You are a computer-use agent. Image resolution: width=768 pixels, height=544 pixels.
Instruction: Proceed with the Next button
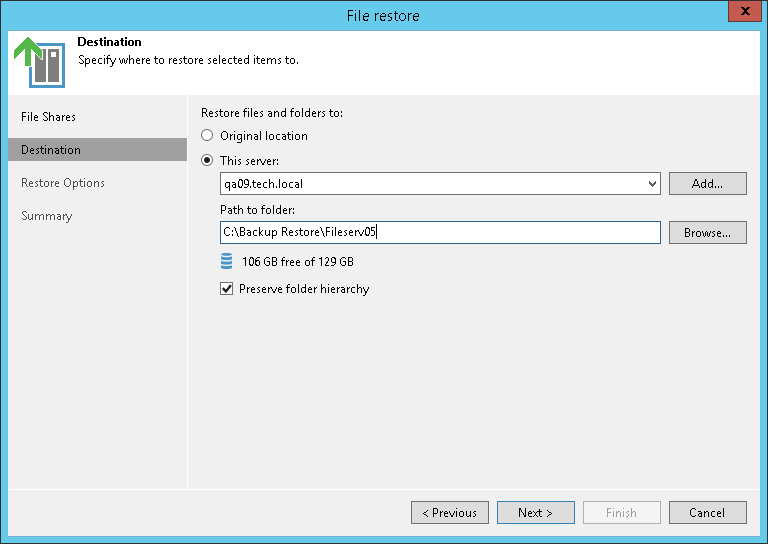coord(535,513)
